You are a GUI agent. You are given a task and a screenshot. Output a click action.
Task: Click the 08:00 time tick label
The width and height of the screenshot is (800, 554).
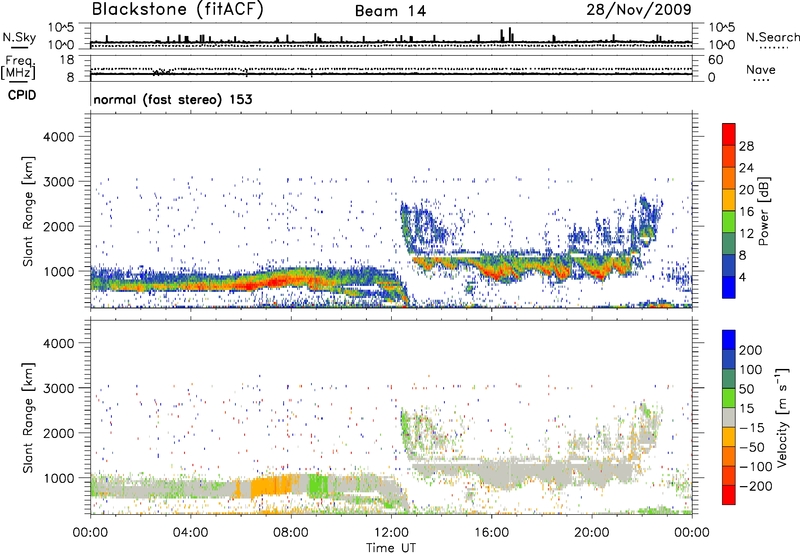point(291,533)
